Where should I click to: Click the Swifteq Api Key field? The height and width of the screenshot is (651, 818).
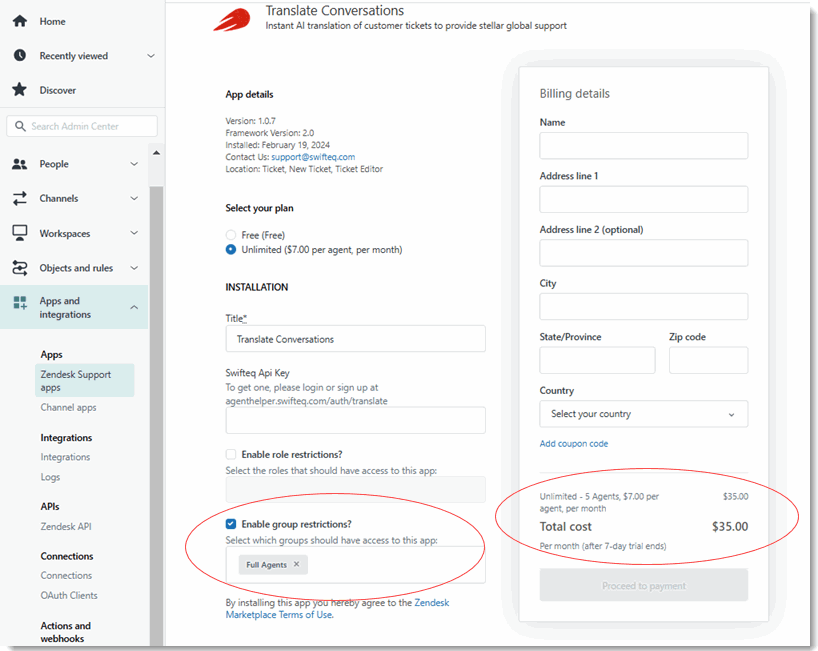[x=355, y=420]
